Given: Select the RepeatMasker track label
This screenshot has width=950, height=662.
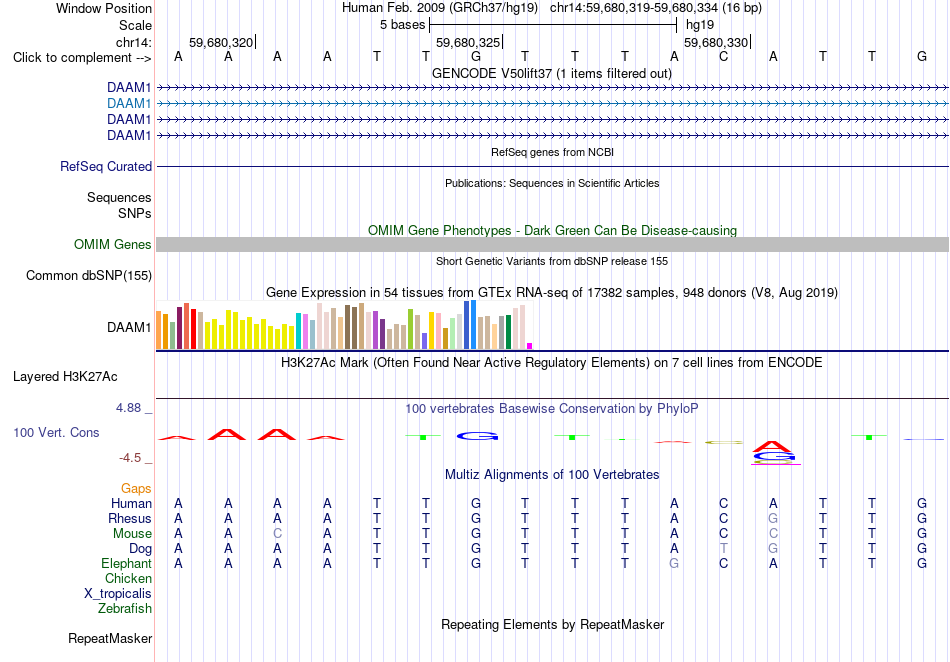Looking at the screenshot, I should [110, 638].
